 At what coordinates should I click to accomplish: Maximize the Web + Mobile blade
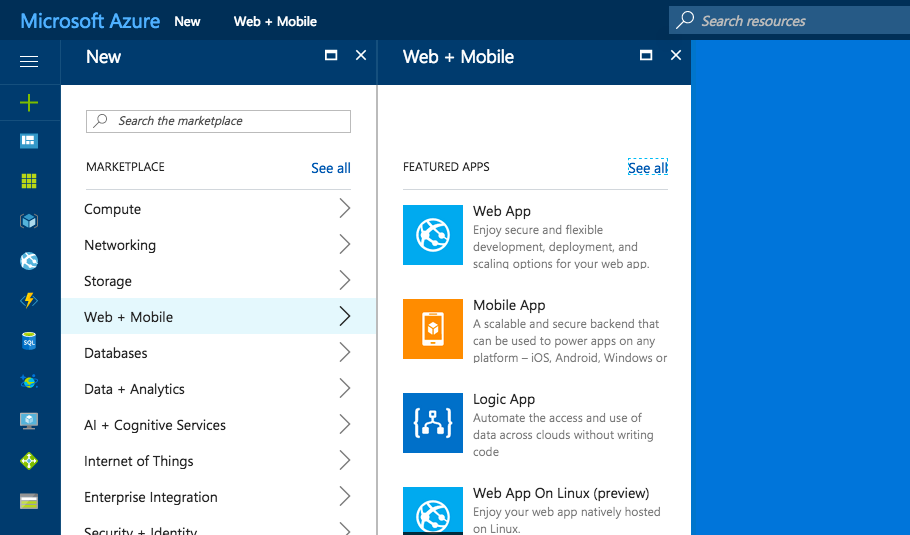point(646,55)
